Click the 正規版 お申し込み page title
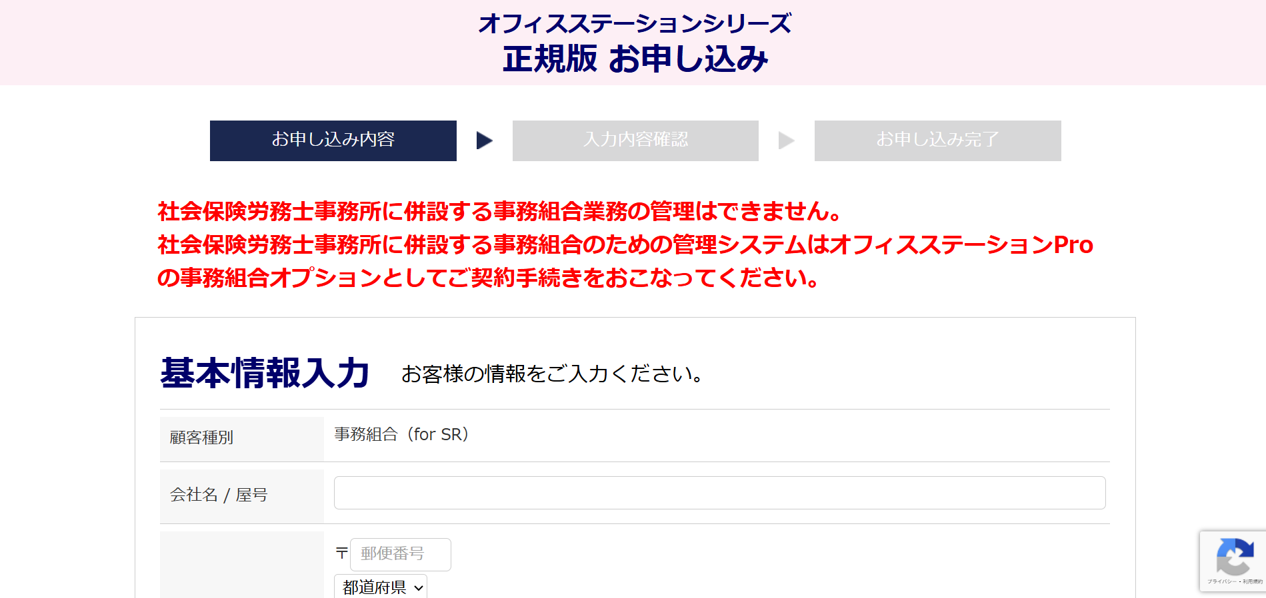Image resolution: width=1266 pixels, height=598 pixels. (635, 59)
